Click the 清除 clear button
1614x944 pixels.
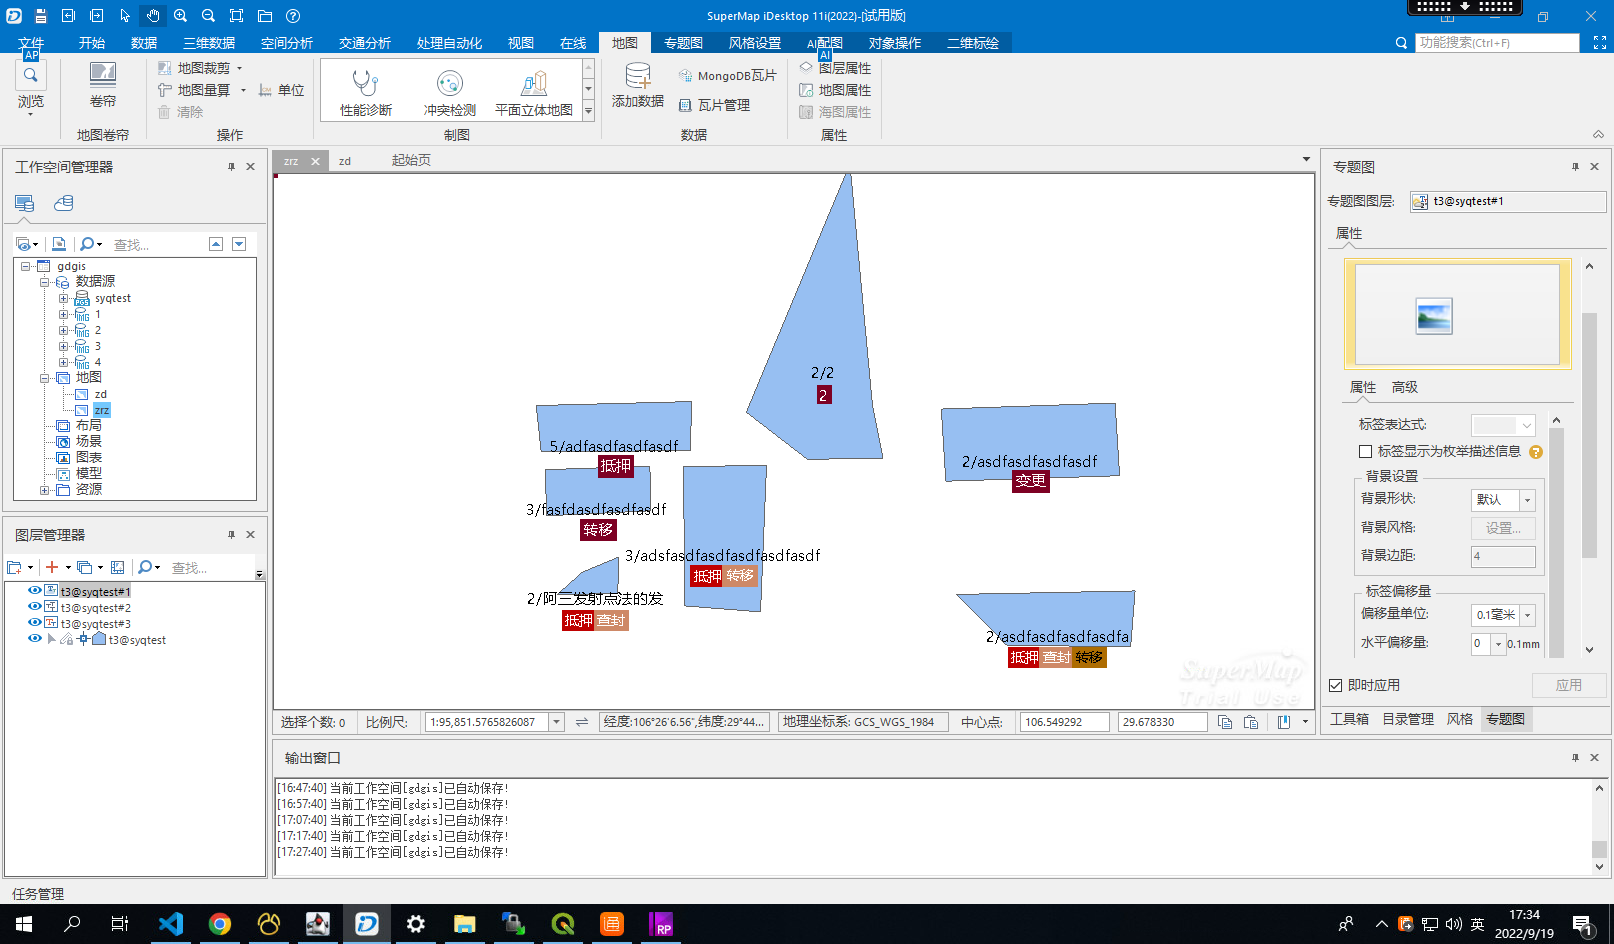pyautogui.click(x=180, y=112)
